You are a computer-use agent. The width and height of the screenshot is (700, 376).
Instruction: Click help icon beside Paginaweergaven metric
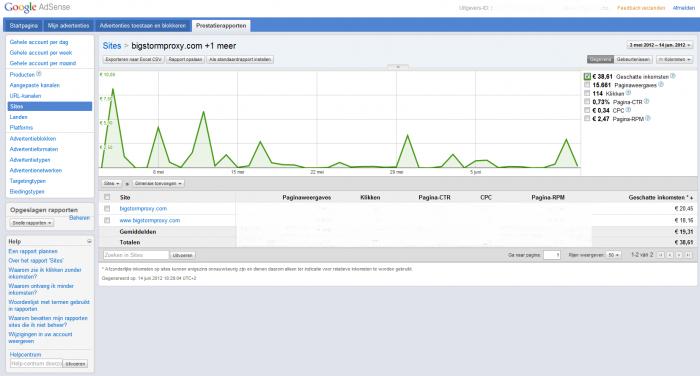pos(661,84)
